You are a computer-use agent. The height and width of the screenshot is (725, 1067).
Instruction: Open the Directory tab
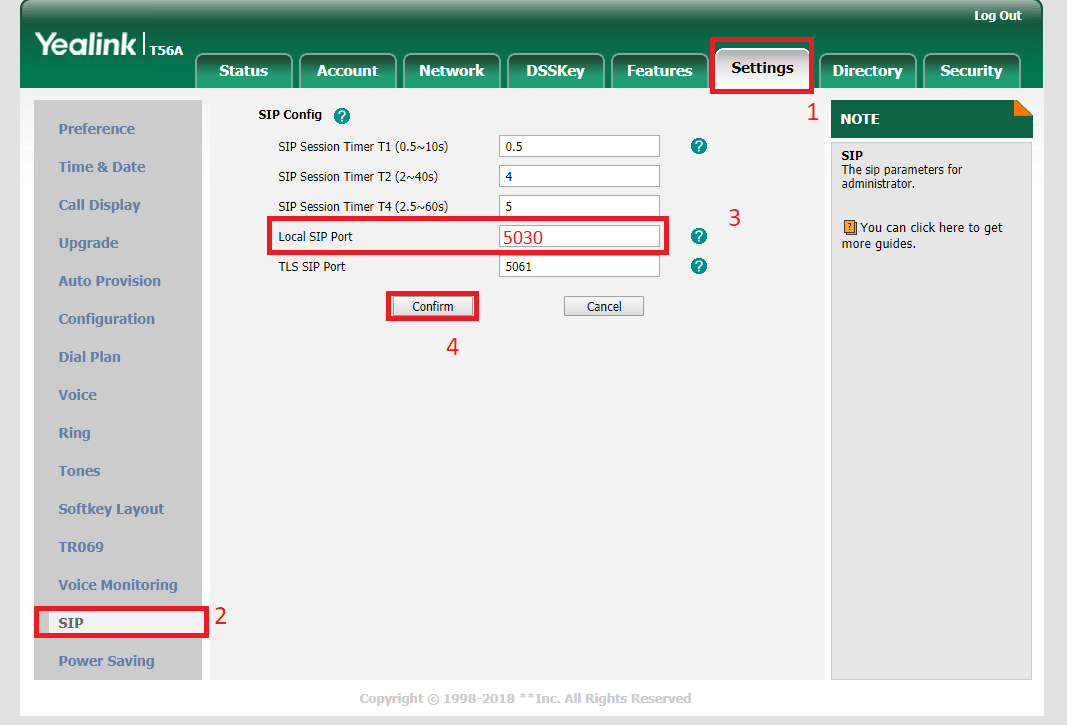pyautogui.click(x=868, y=71)
